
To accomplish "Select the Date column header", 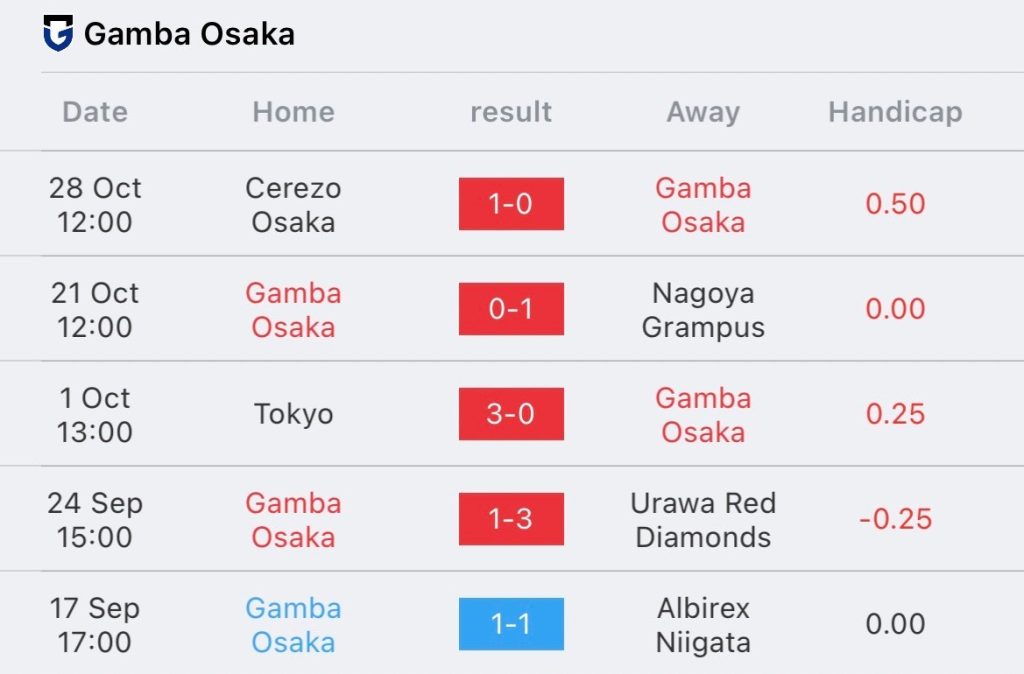I will [x=95, y=112].
